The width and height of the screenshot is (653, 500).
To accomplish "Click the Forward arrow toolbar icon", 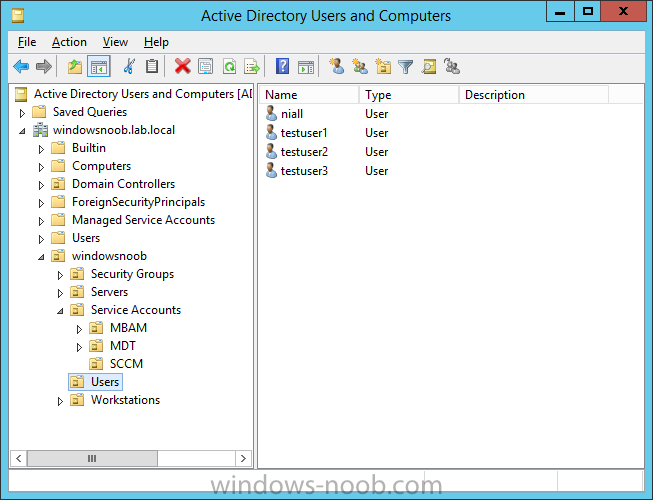I will pyautogui.click(x=44, y=67).
